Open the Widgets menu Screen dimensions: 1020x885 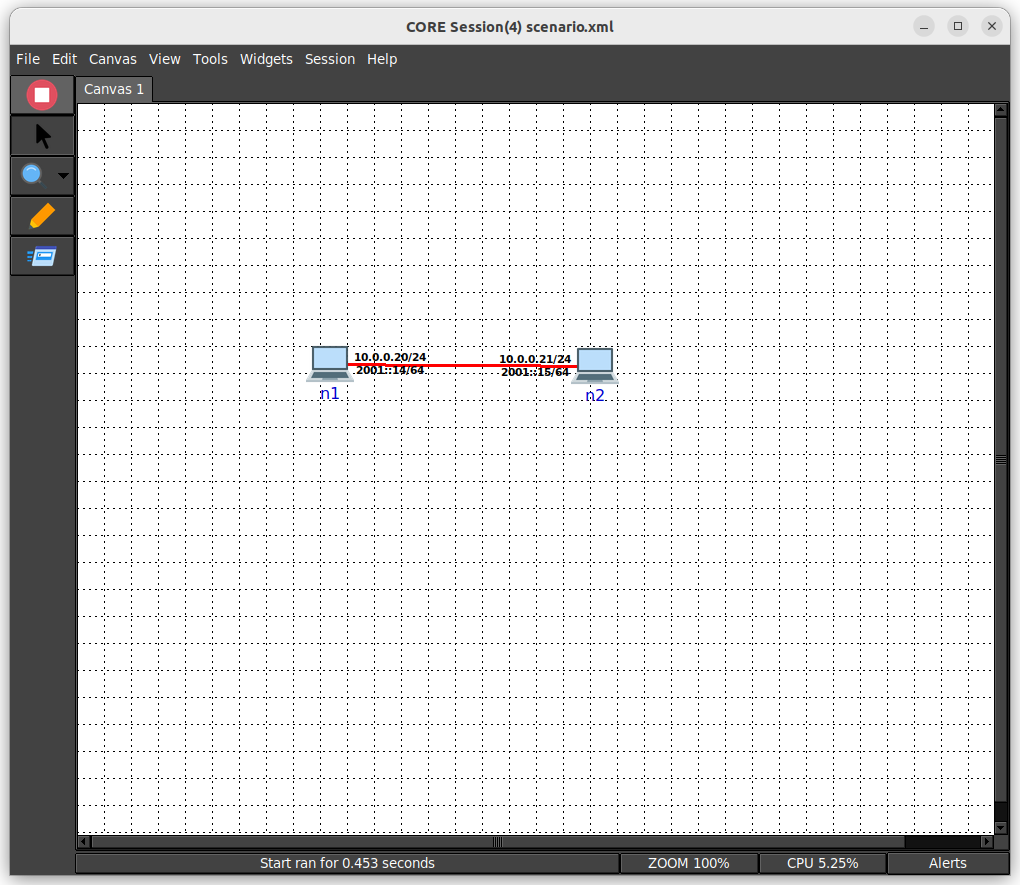[x=266, y=59]
